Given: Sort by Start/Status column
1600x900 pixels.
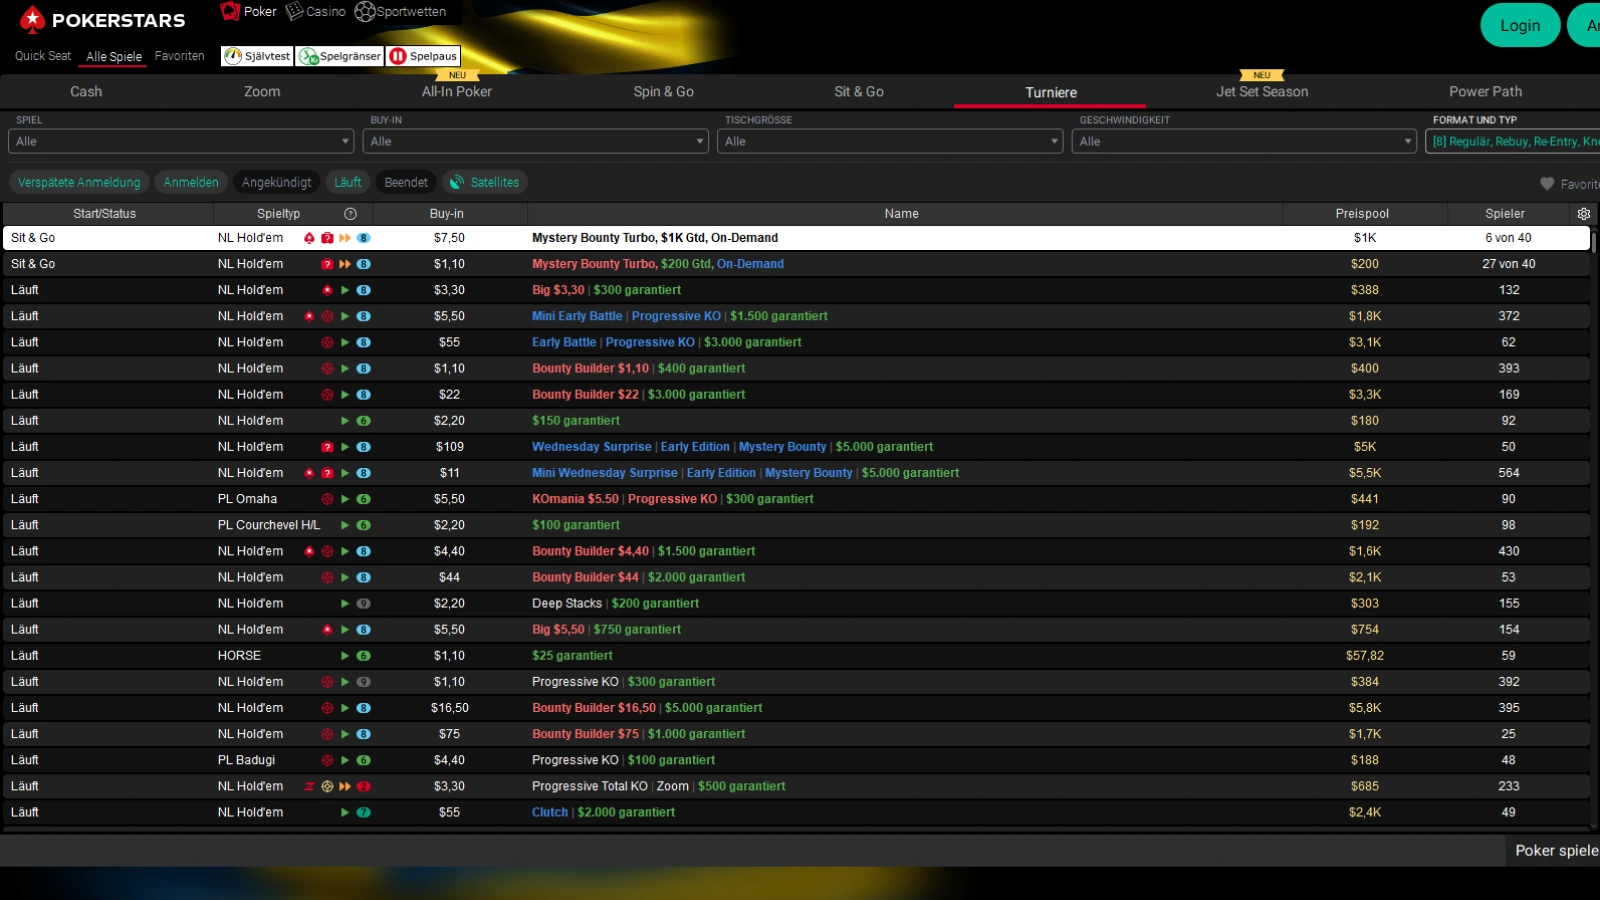Looking at the screenshot, I should (x=105, y=214).
